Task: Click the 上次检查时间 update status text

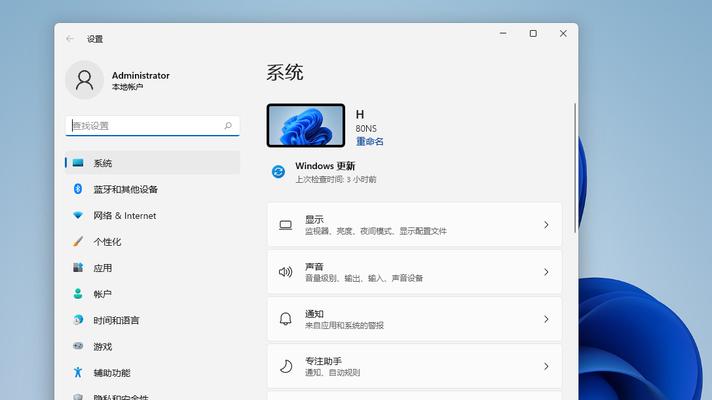Action: point(336,179)
